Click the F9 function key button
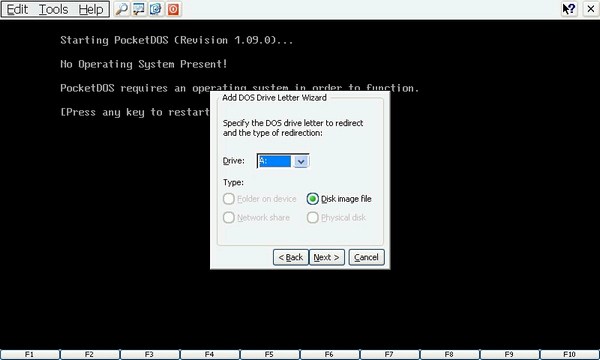 point(510,355)
